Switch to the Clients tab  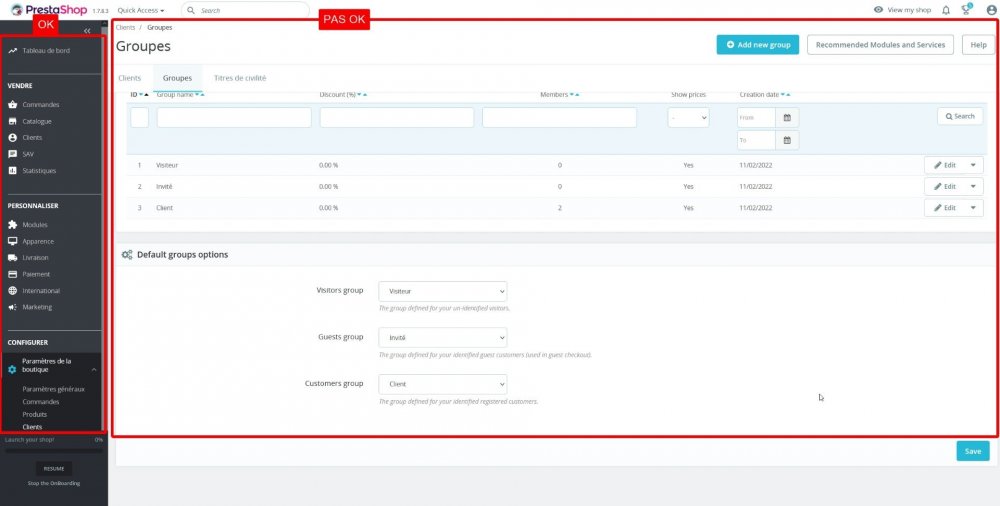tap(130, 78)
